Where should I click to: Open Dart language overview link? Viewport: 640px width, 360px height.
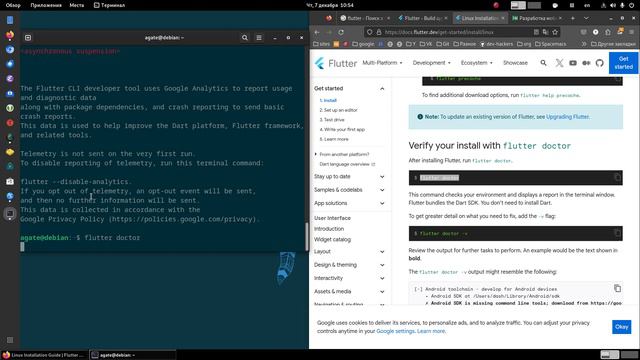coord(347,164)
